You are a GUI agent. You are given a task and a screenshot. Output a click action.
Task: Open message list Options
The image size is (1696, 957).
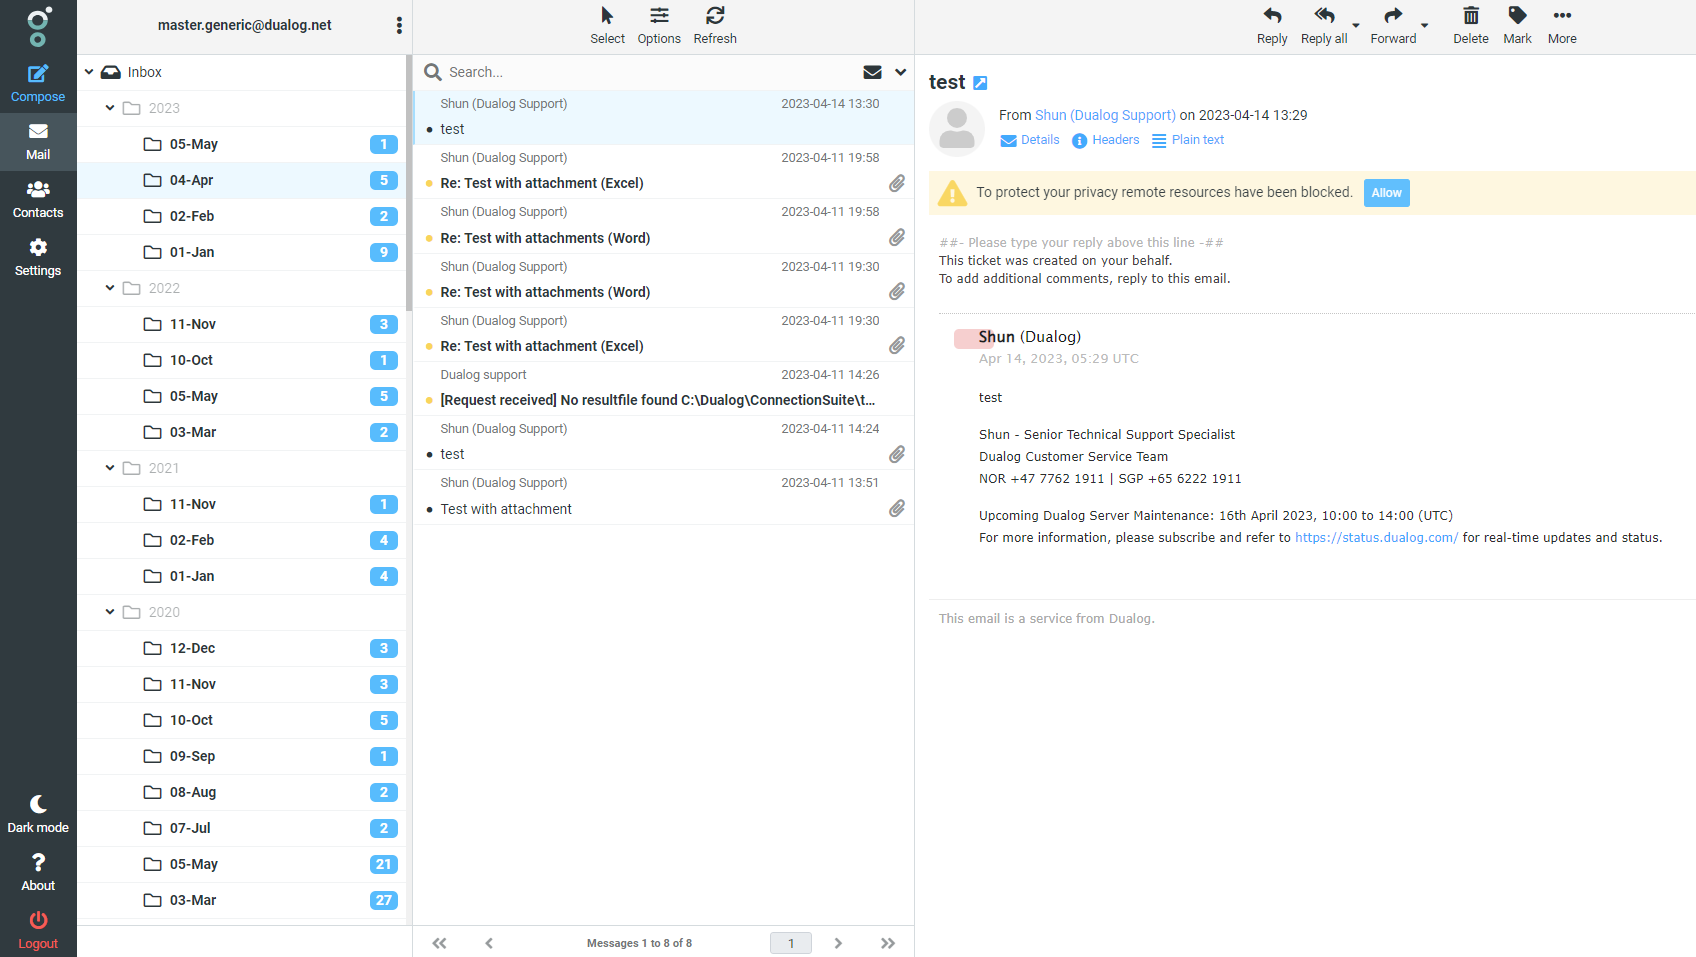(x=659, y=26)
